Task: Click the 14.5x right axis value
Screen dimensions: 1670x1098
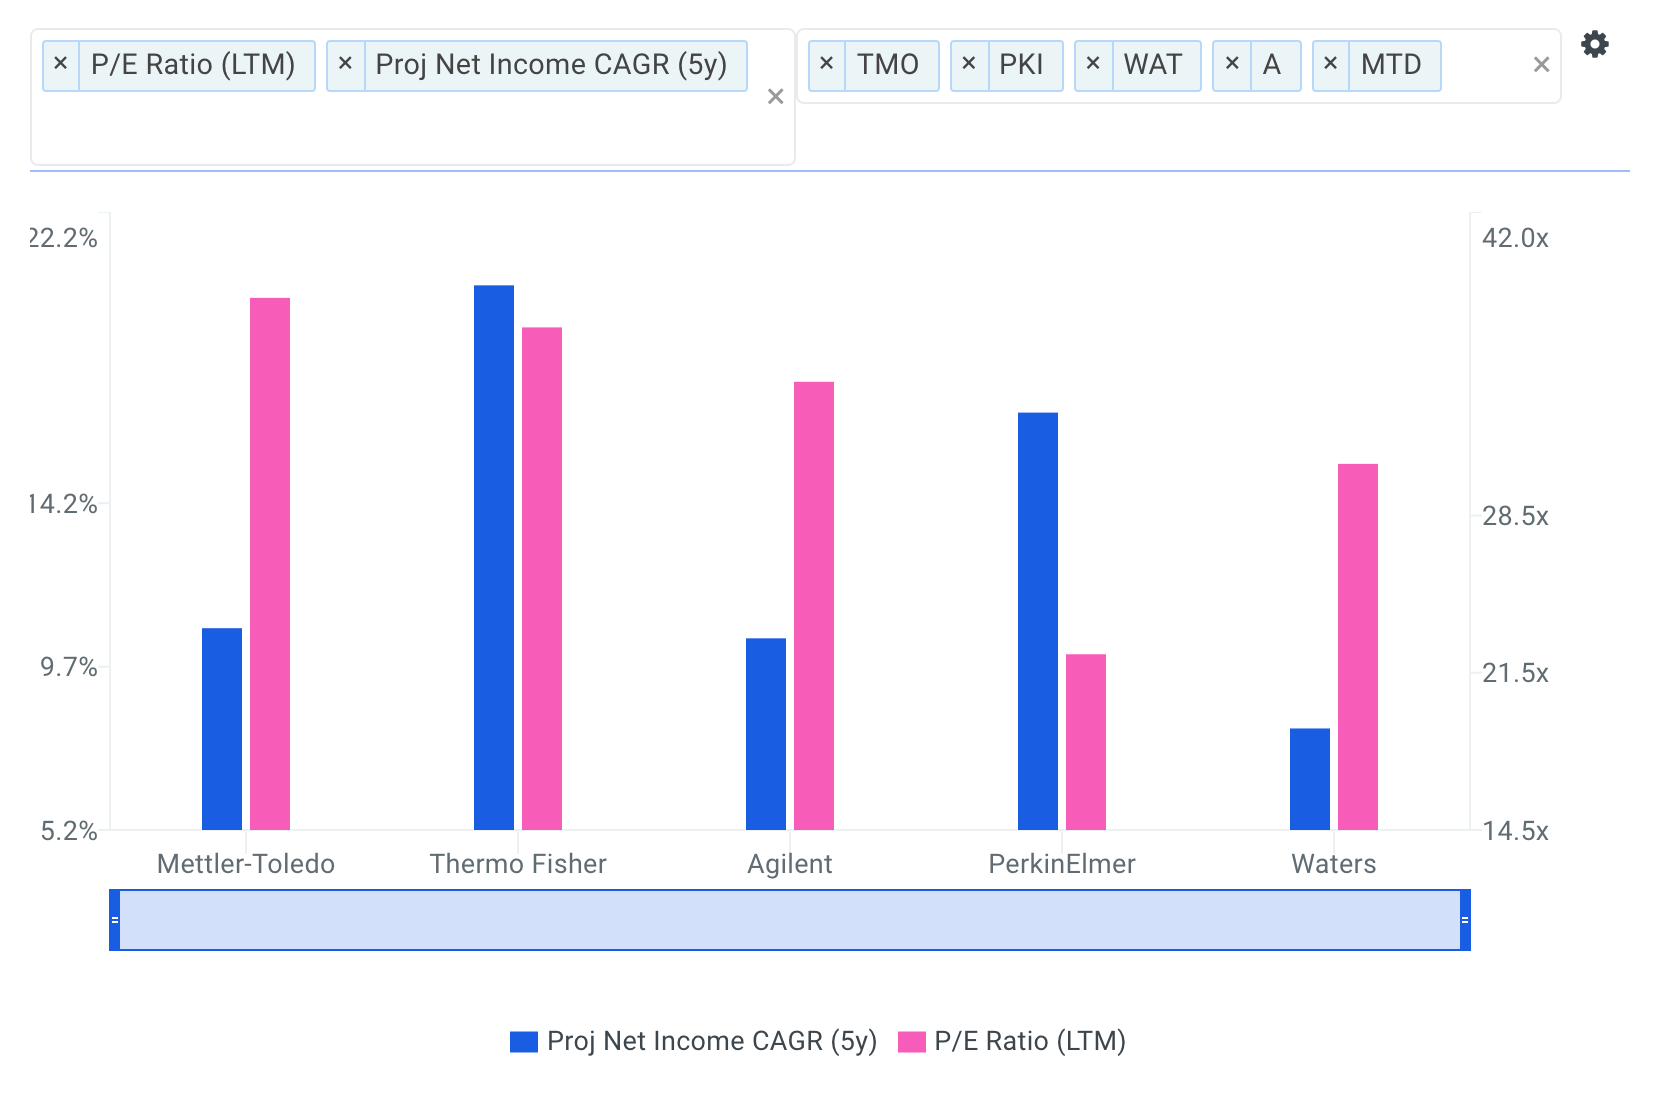Action: pyautogui.click(x=1516, y=831)
